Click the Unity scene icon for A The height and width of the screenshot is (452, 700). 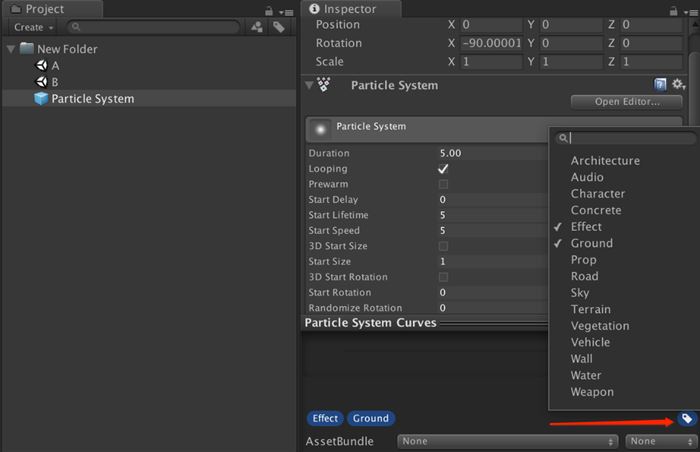pos(41,65)
